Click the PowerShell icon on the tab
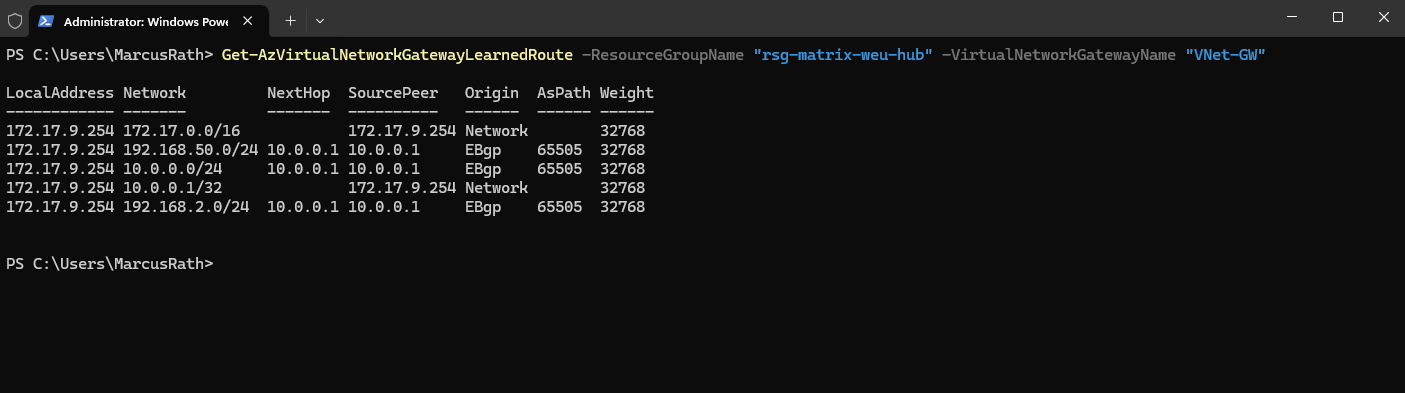 click(46, 20)
